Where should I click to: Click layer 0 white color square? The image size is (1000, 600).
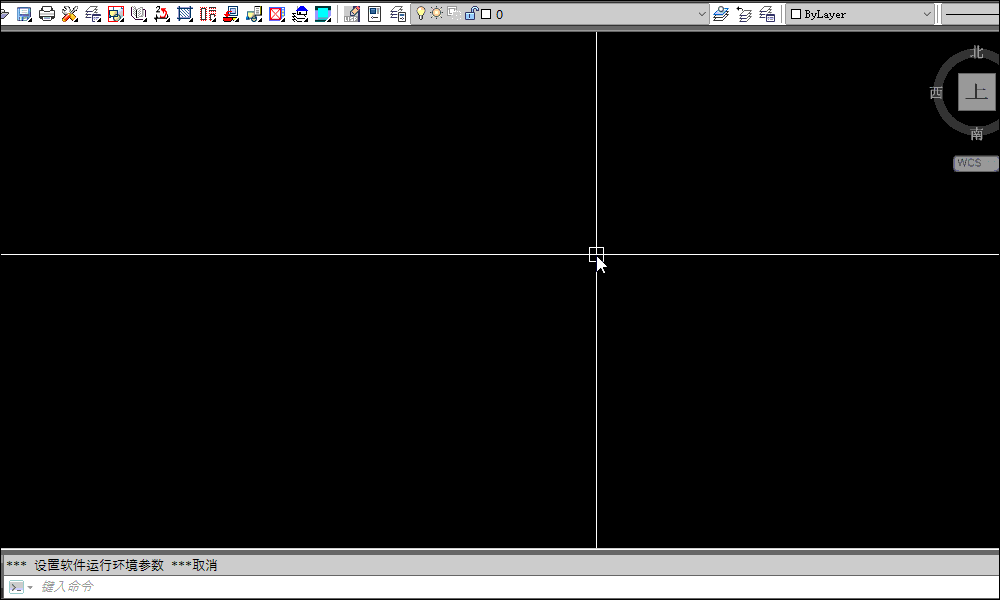click(486, 14)
